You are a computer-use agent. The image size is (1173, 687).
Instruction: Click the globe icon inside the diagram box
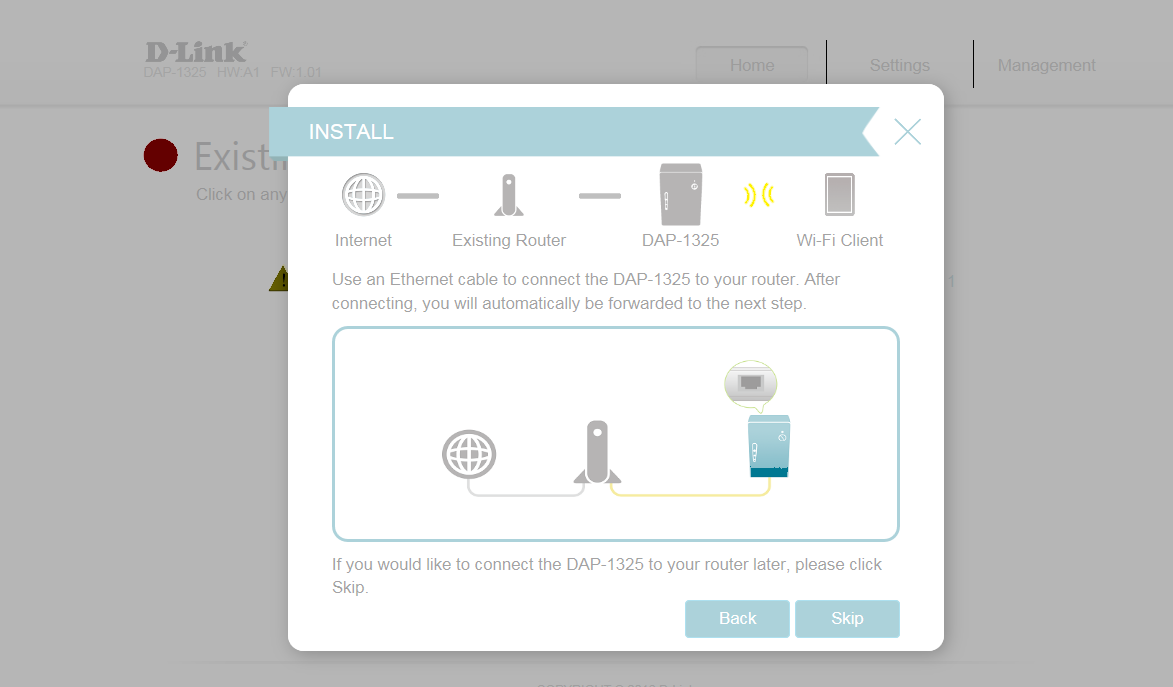pos(469,454)
